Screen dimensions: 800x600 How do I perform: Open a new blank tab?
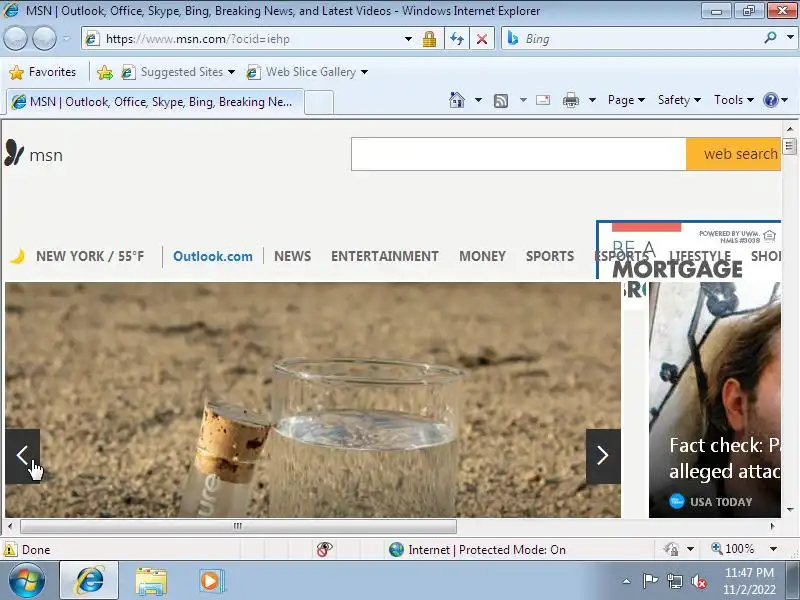[319, 102]
